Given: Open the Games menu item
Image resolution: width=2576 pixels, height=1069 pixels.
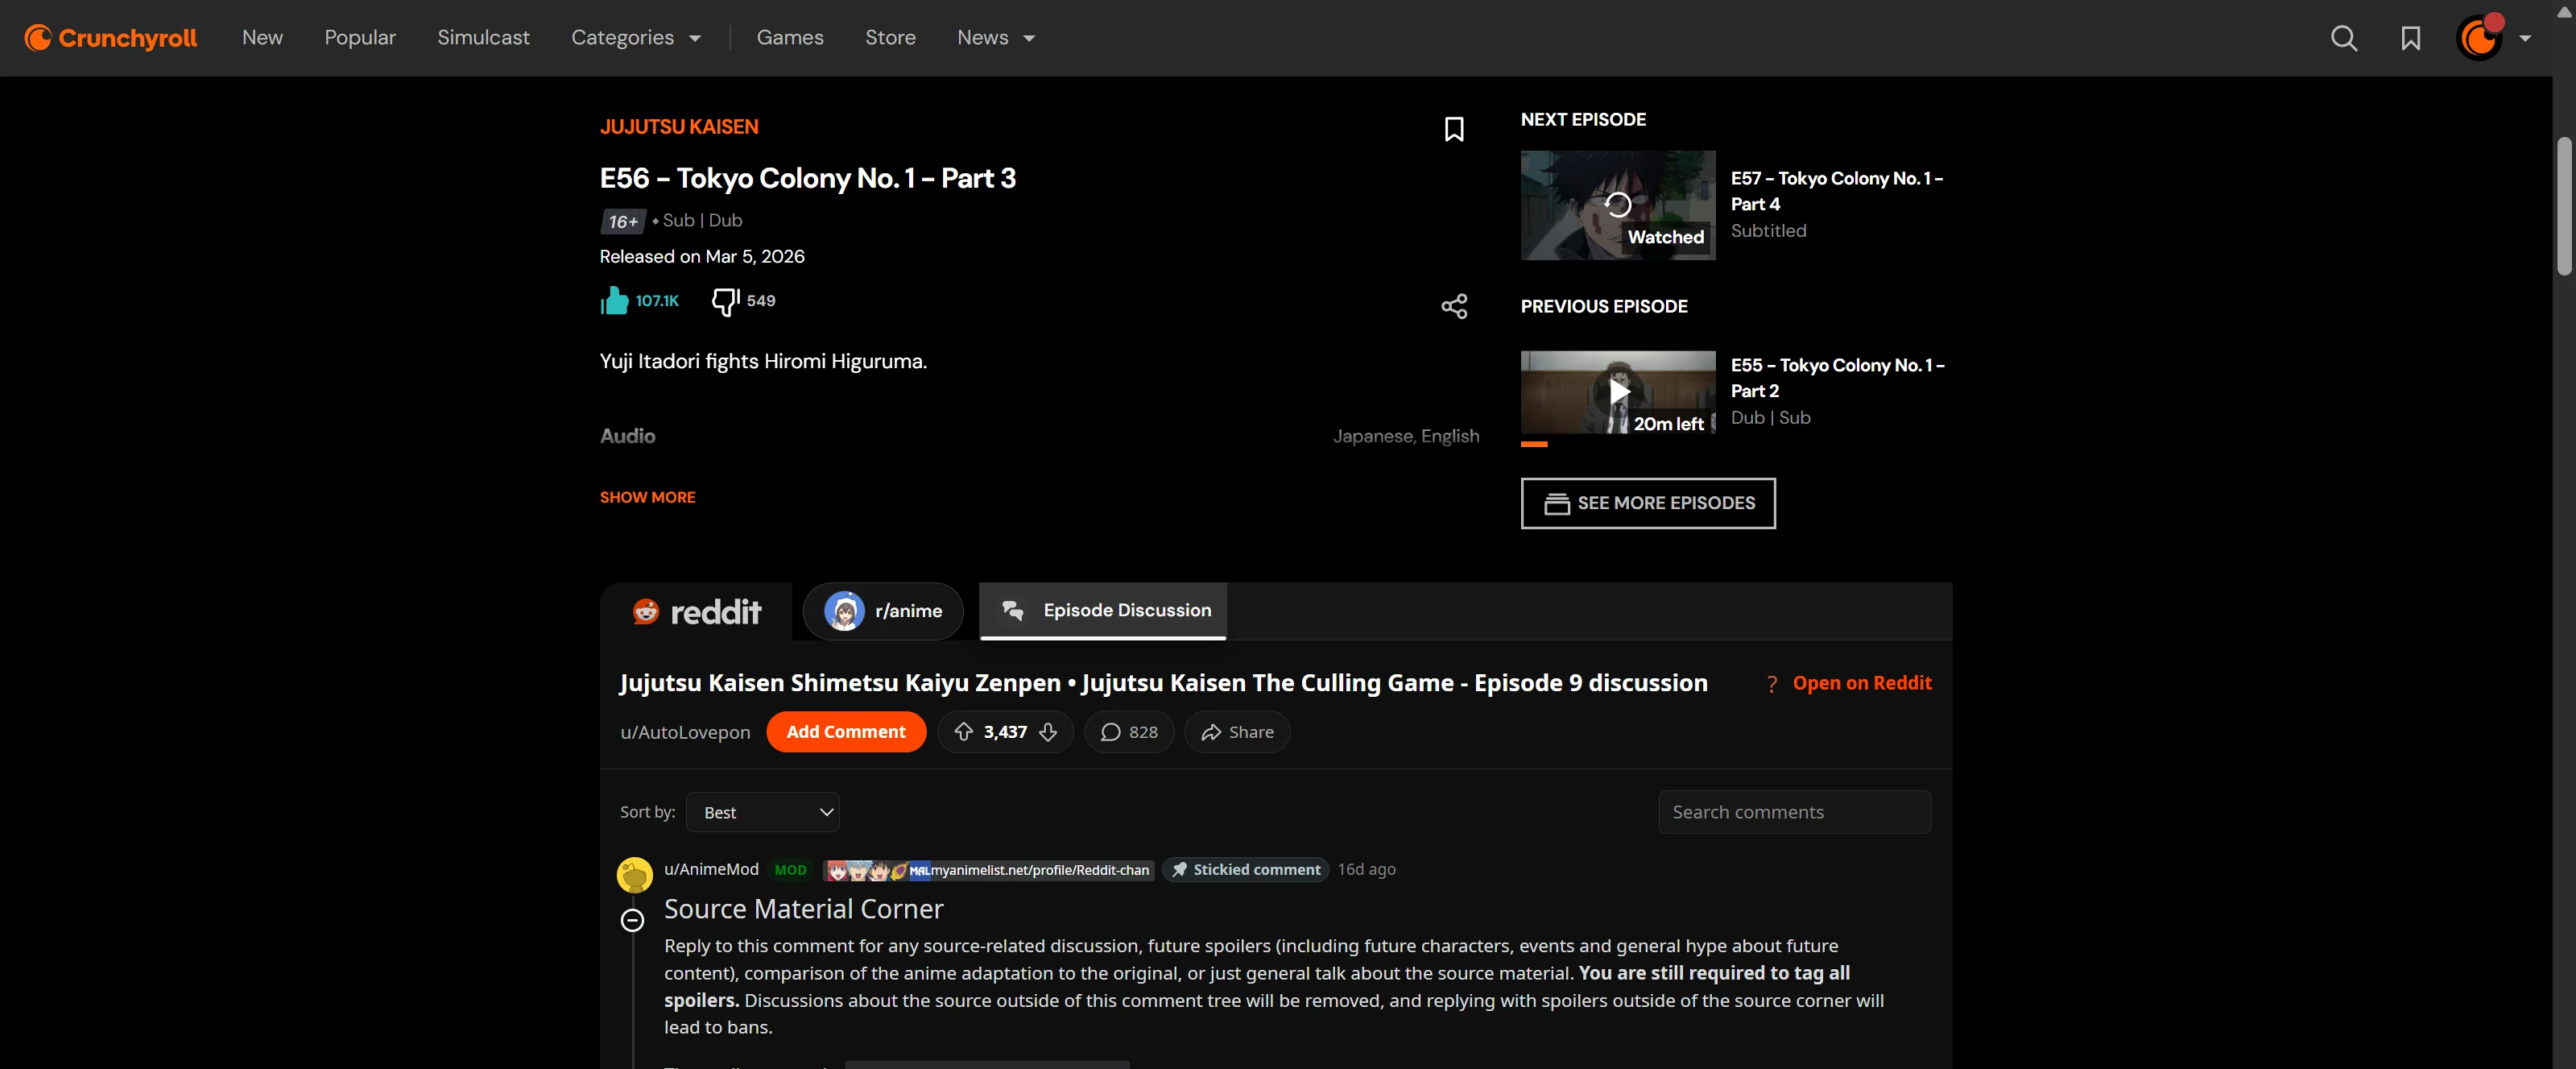Looking at the screenshot, I should tap(790, 38).
